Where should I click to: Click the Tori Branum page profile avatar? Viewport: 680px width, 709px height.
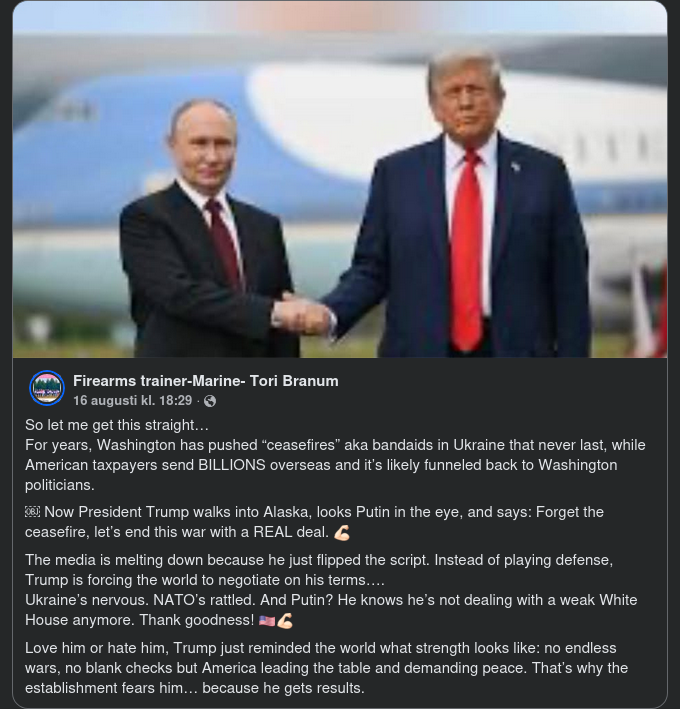coord(47,388)
